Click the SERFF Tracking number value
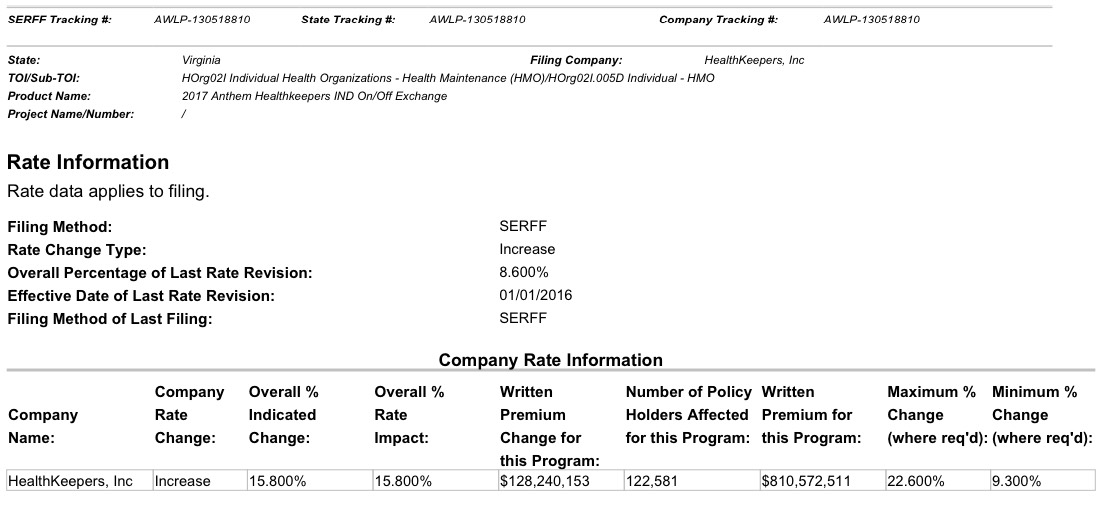Screen dimensions: 1106x508 (x=203, y=20)
